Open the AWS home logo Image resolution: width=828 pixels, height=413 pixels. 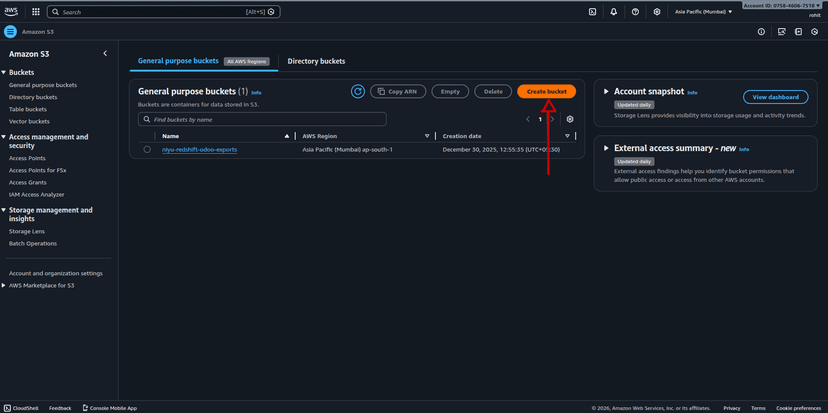point(11,12)
